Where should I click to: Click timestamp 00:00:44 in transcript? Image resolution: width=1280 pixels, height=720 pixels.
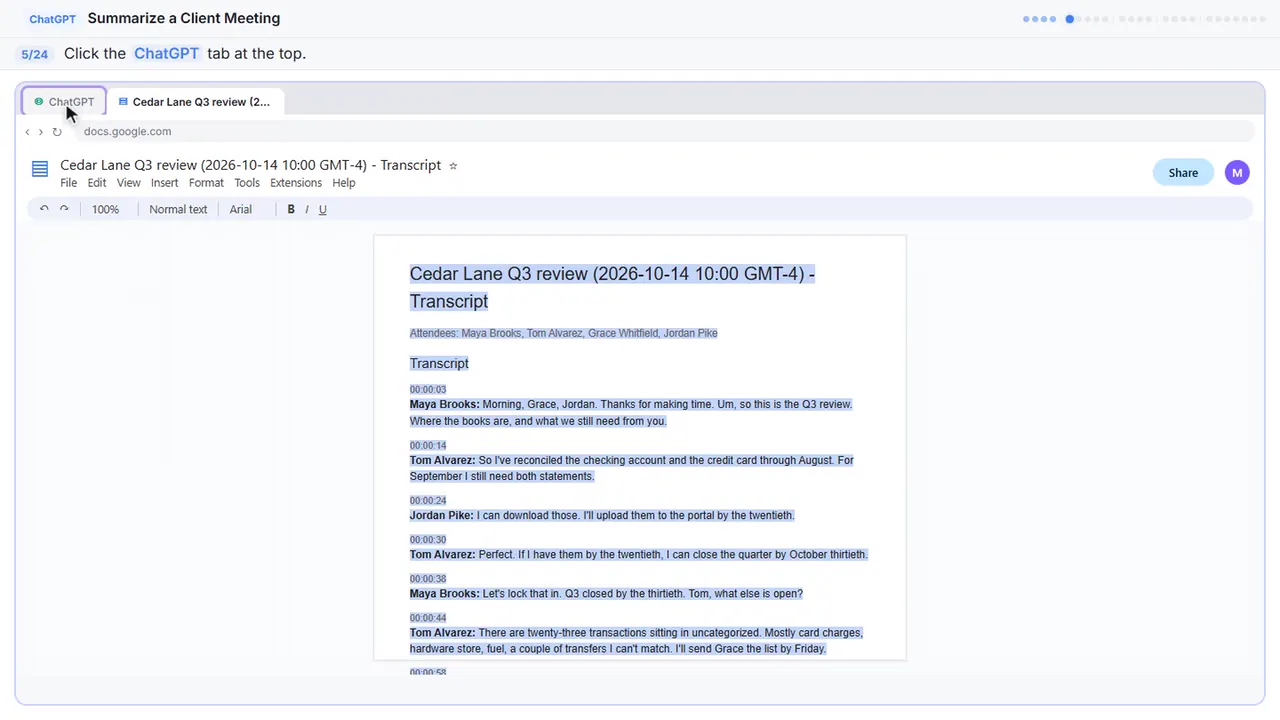pyautogui.click(x=428, y=618)
